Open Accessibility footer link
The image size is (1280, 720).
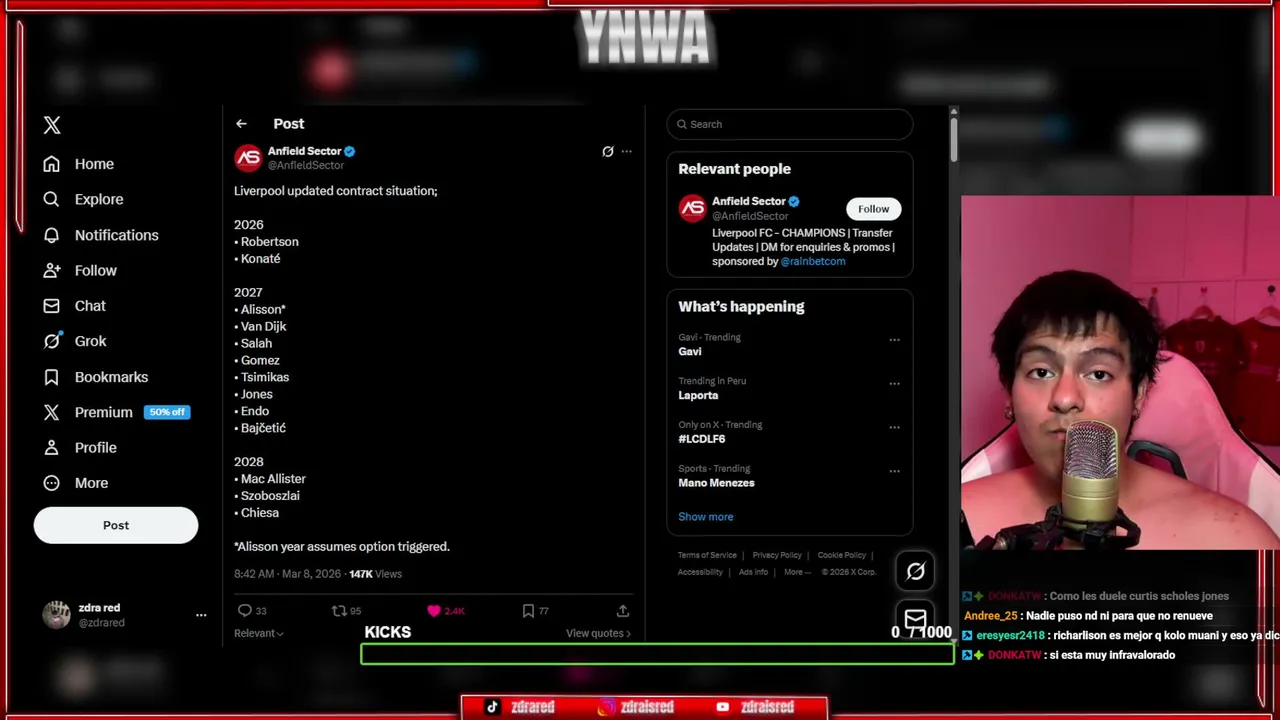pyautogui.click(x=700, y=572)
